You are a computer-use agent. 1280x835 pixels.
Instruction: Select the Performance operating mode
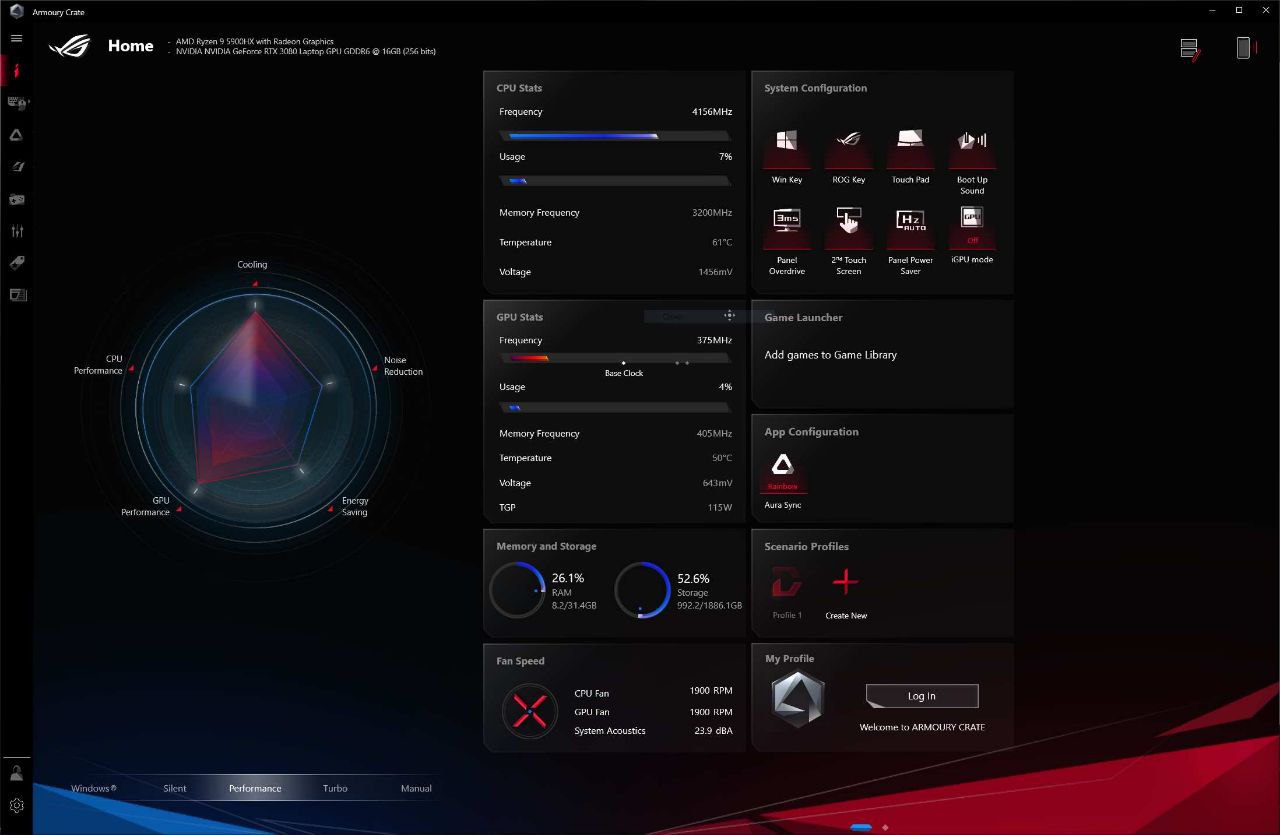coord(255,788)
